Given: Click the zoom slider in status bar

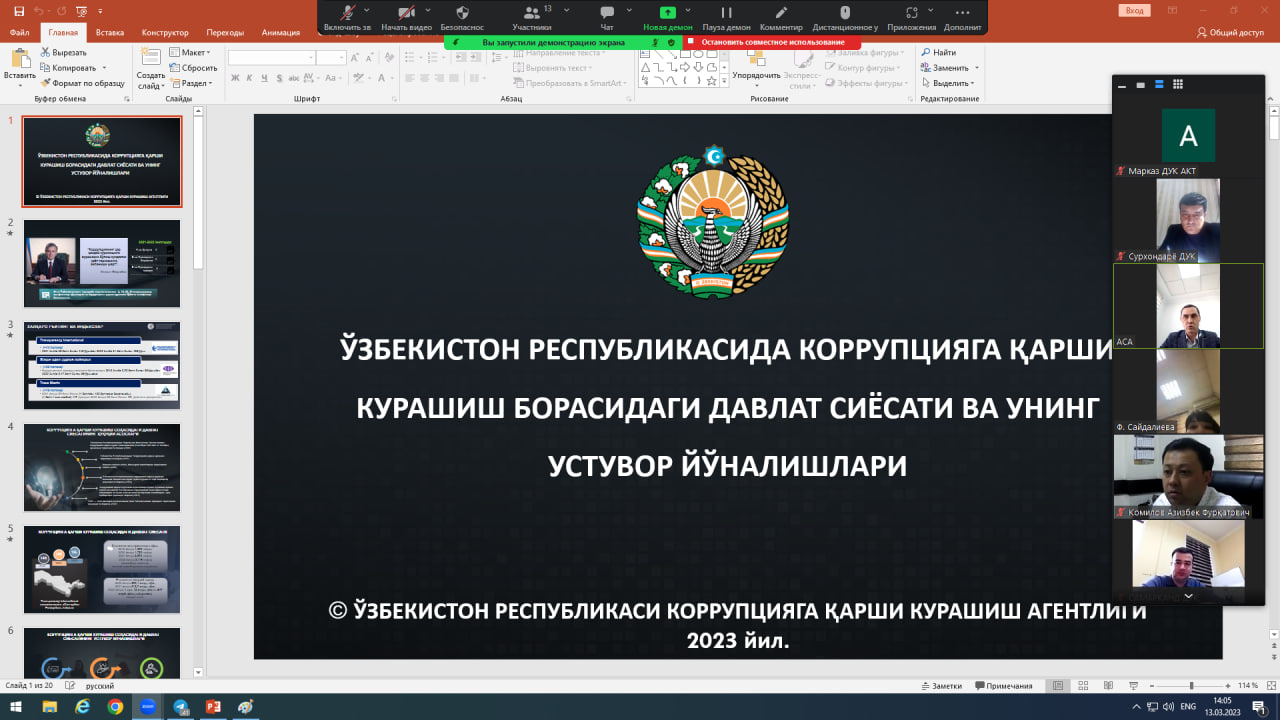Looking at the screenshot, I should coord(1190,686).
